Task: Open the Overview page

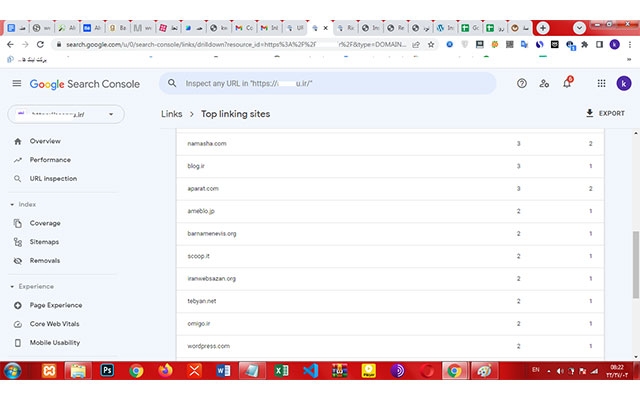Action: pos(45,141)
